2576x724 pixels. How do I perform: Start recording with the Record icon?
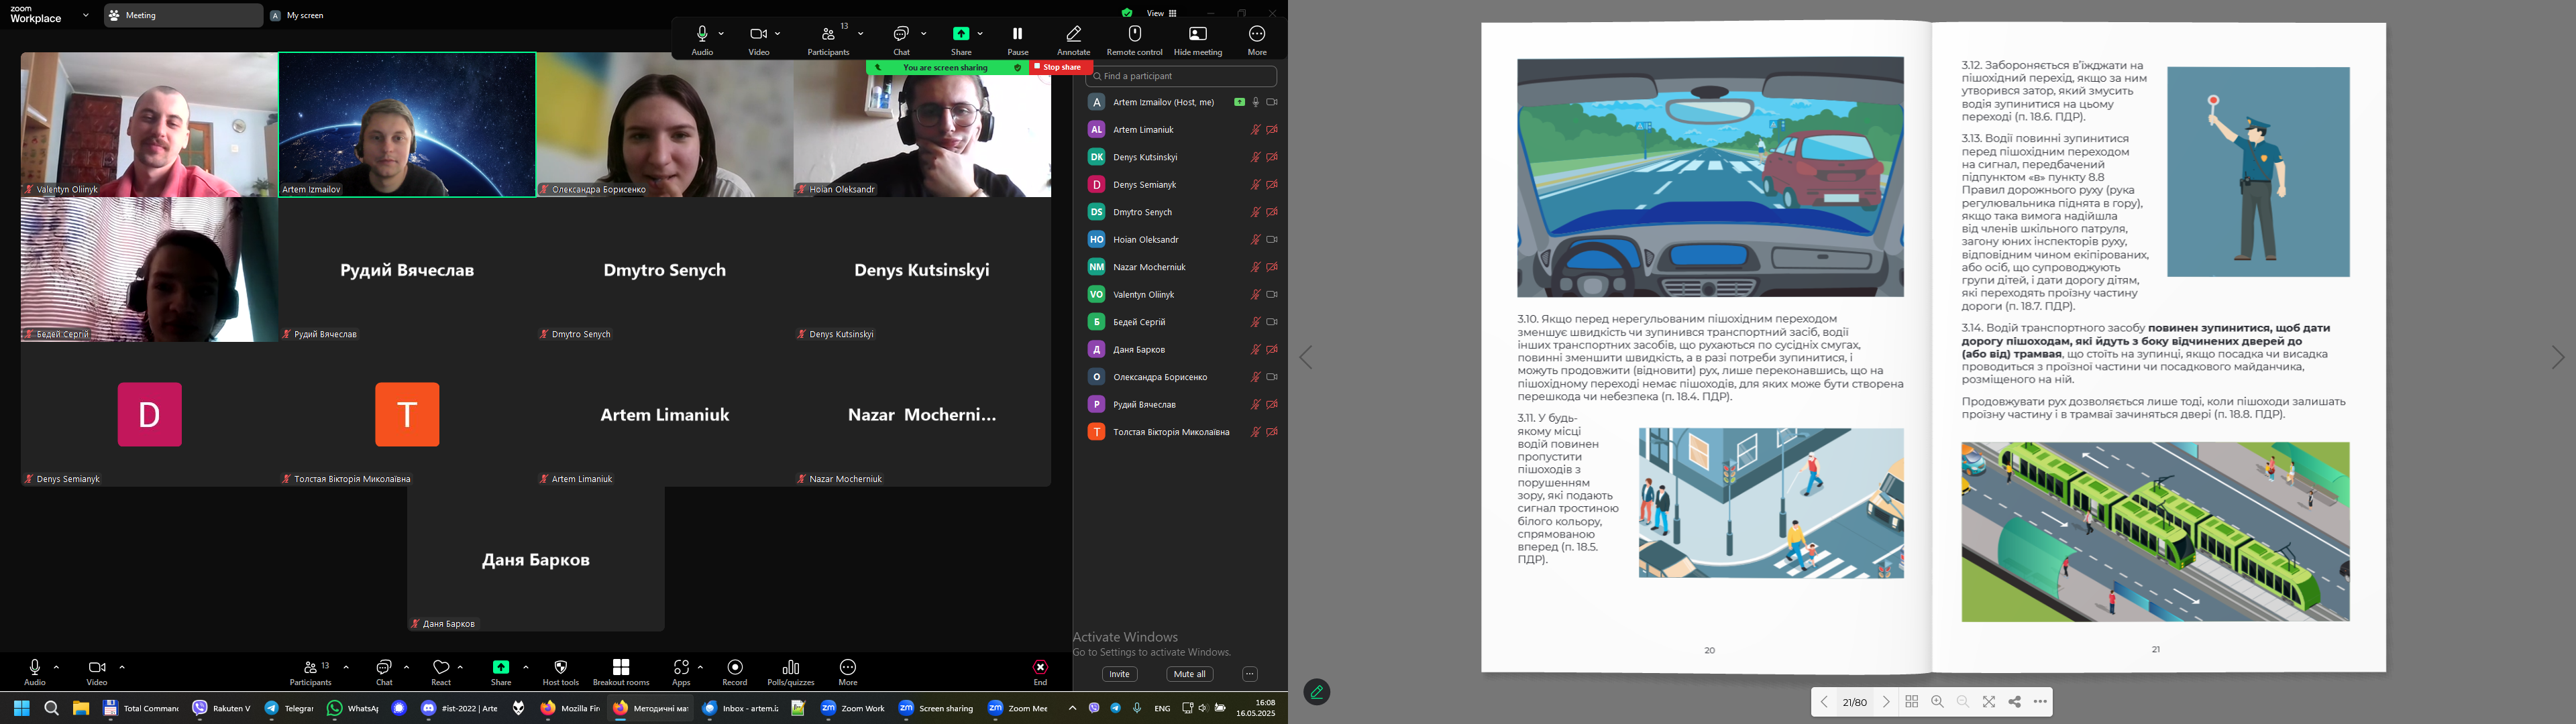click(735, 672)
